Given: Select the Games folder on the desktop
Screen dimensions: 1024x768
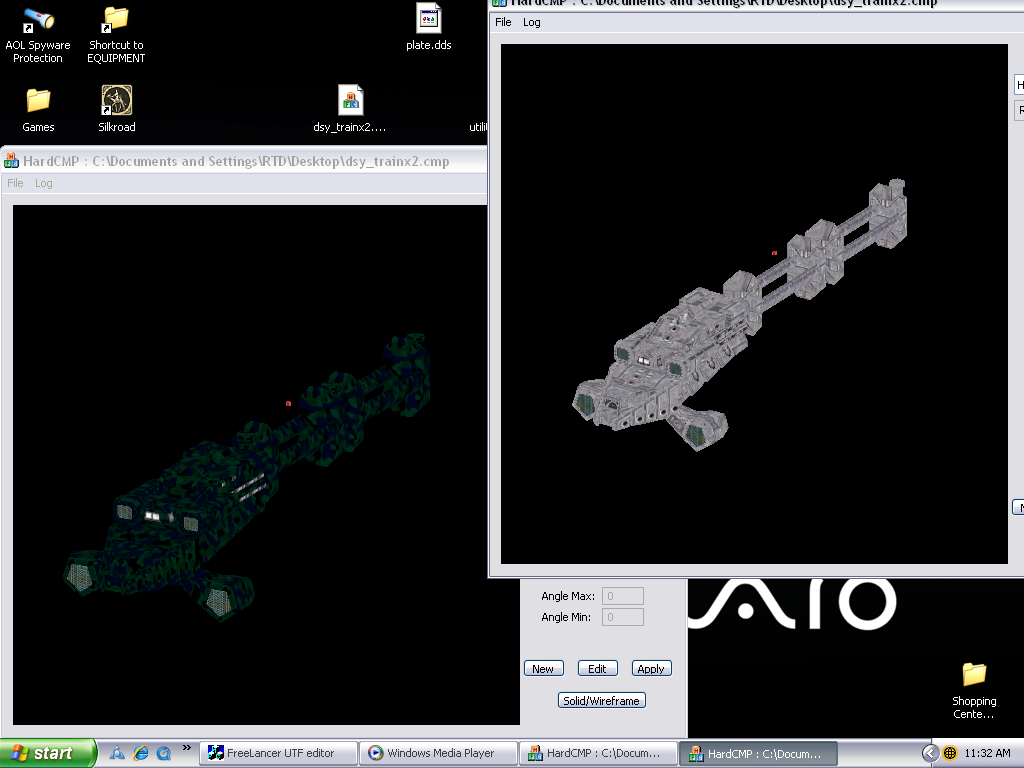Looking at the screenshot, I should point(38,101).
